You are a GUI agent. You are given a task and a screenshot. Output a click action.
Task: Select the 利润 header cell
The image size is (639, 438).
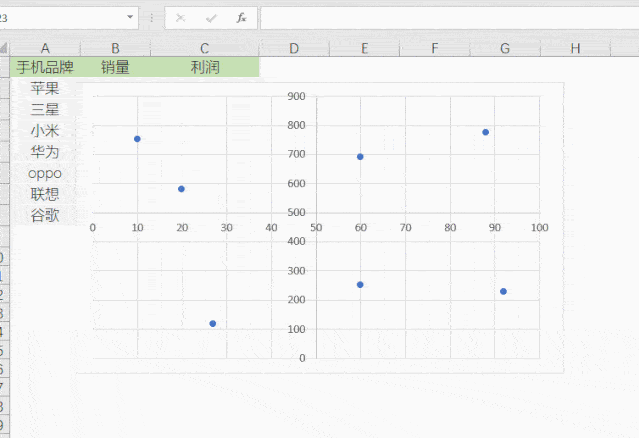(205, 68)
